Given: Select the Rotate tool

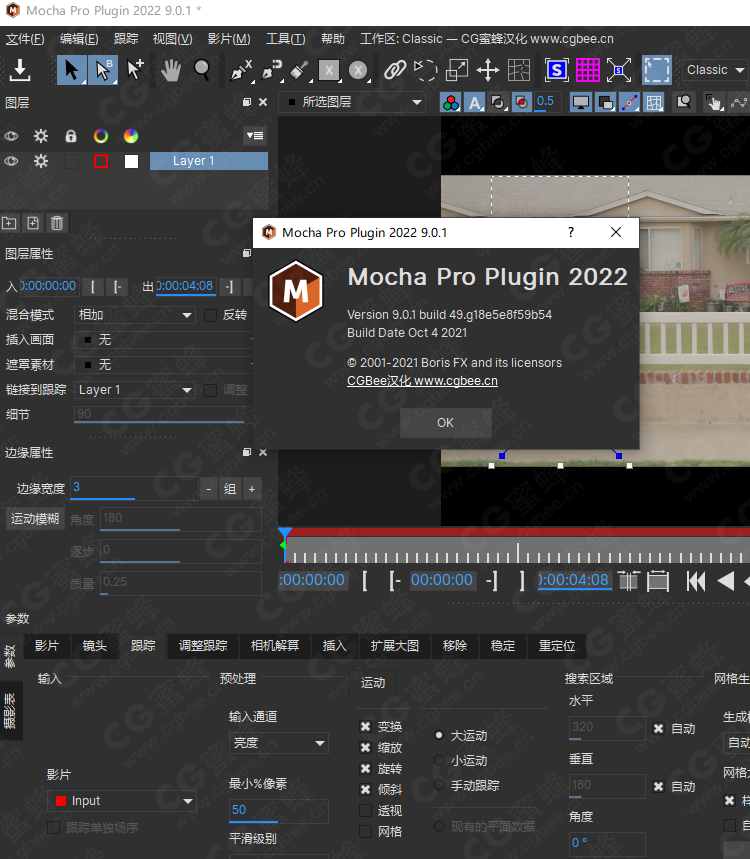Looking at the screenshot, I should click(x=425, y=70).
